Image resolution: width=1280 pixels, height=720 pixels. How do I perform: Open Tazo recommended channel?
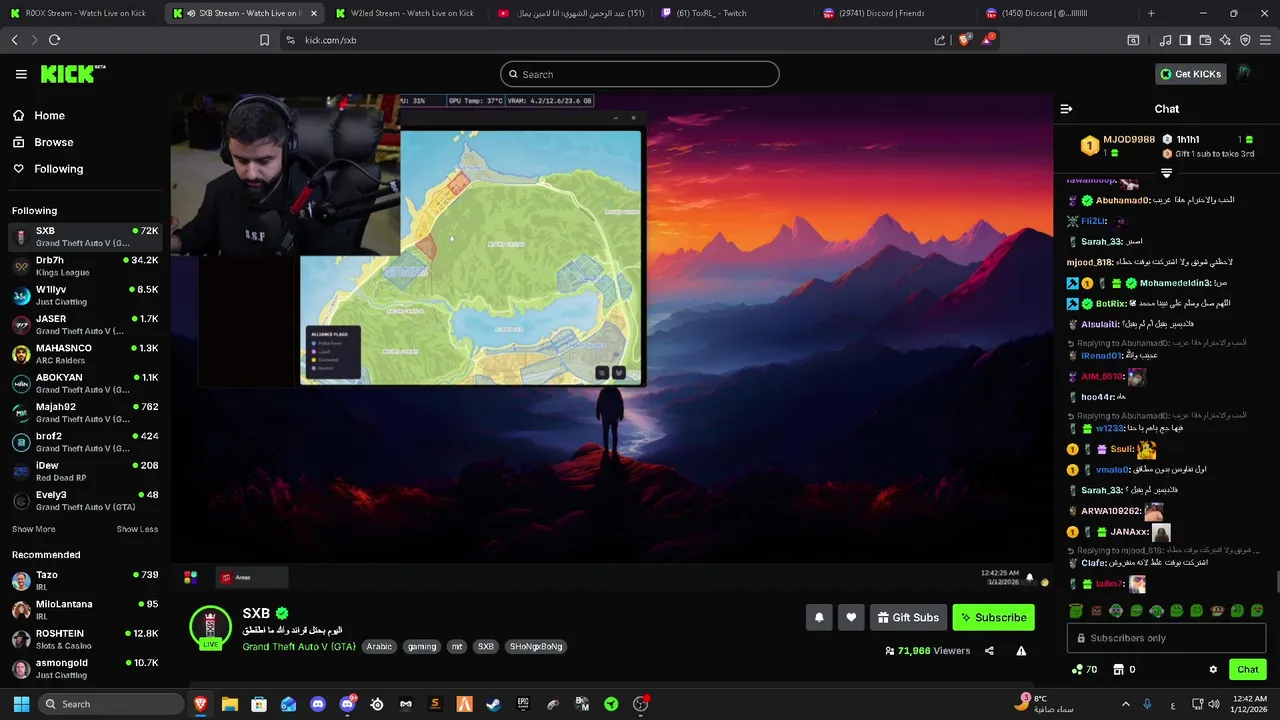click(x=85, y=580)
